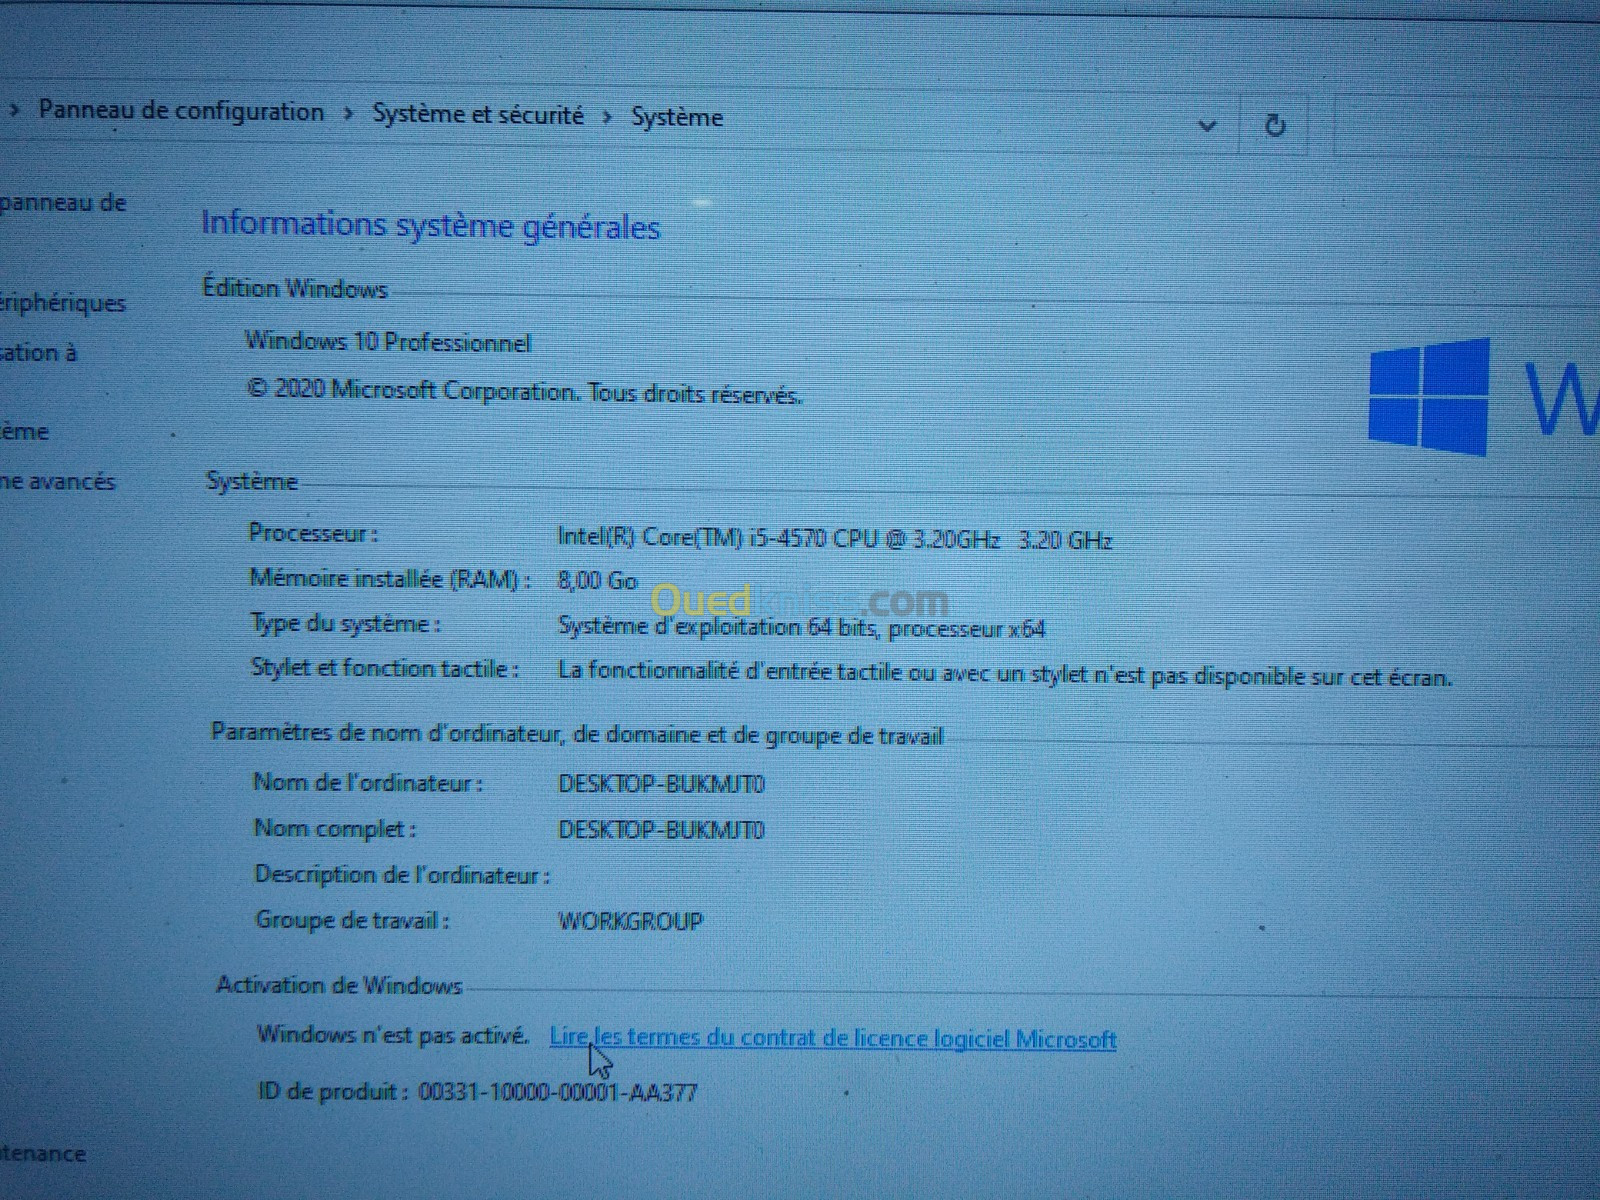1600x1200 pixels.
Task: Open sidebar link ending 'ème'
Action: [x=24, y=432]
